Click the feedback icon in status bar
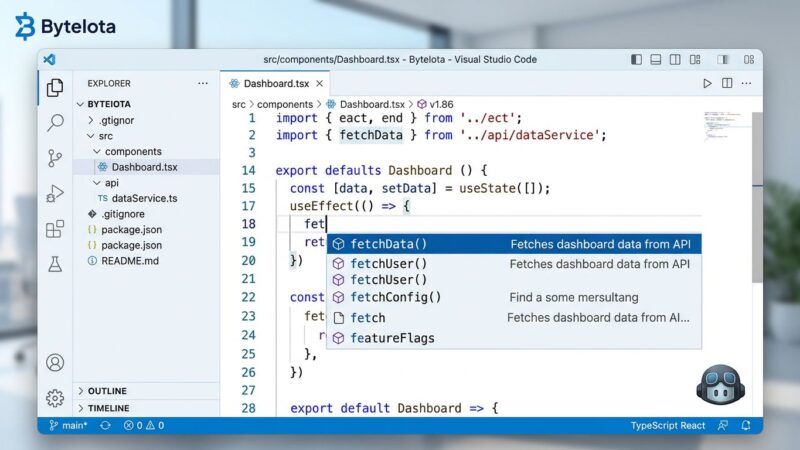The width and height of the screenshot is (800, 450). [723, 425]
